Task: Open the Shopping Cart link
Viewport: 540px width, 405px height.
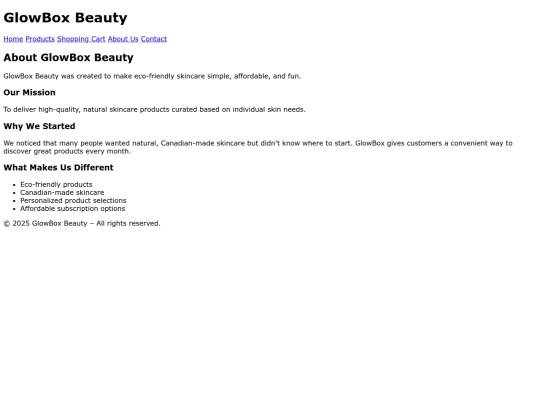Action: [81, 39]
